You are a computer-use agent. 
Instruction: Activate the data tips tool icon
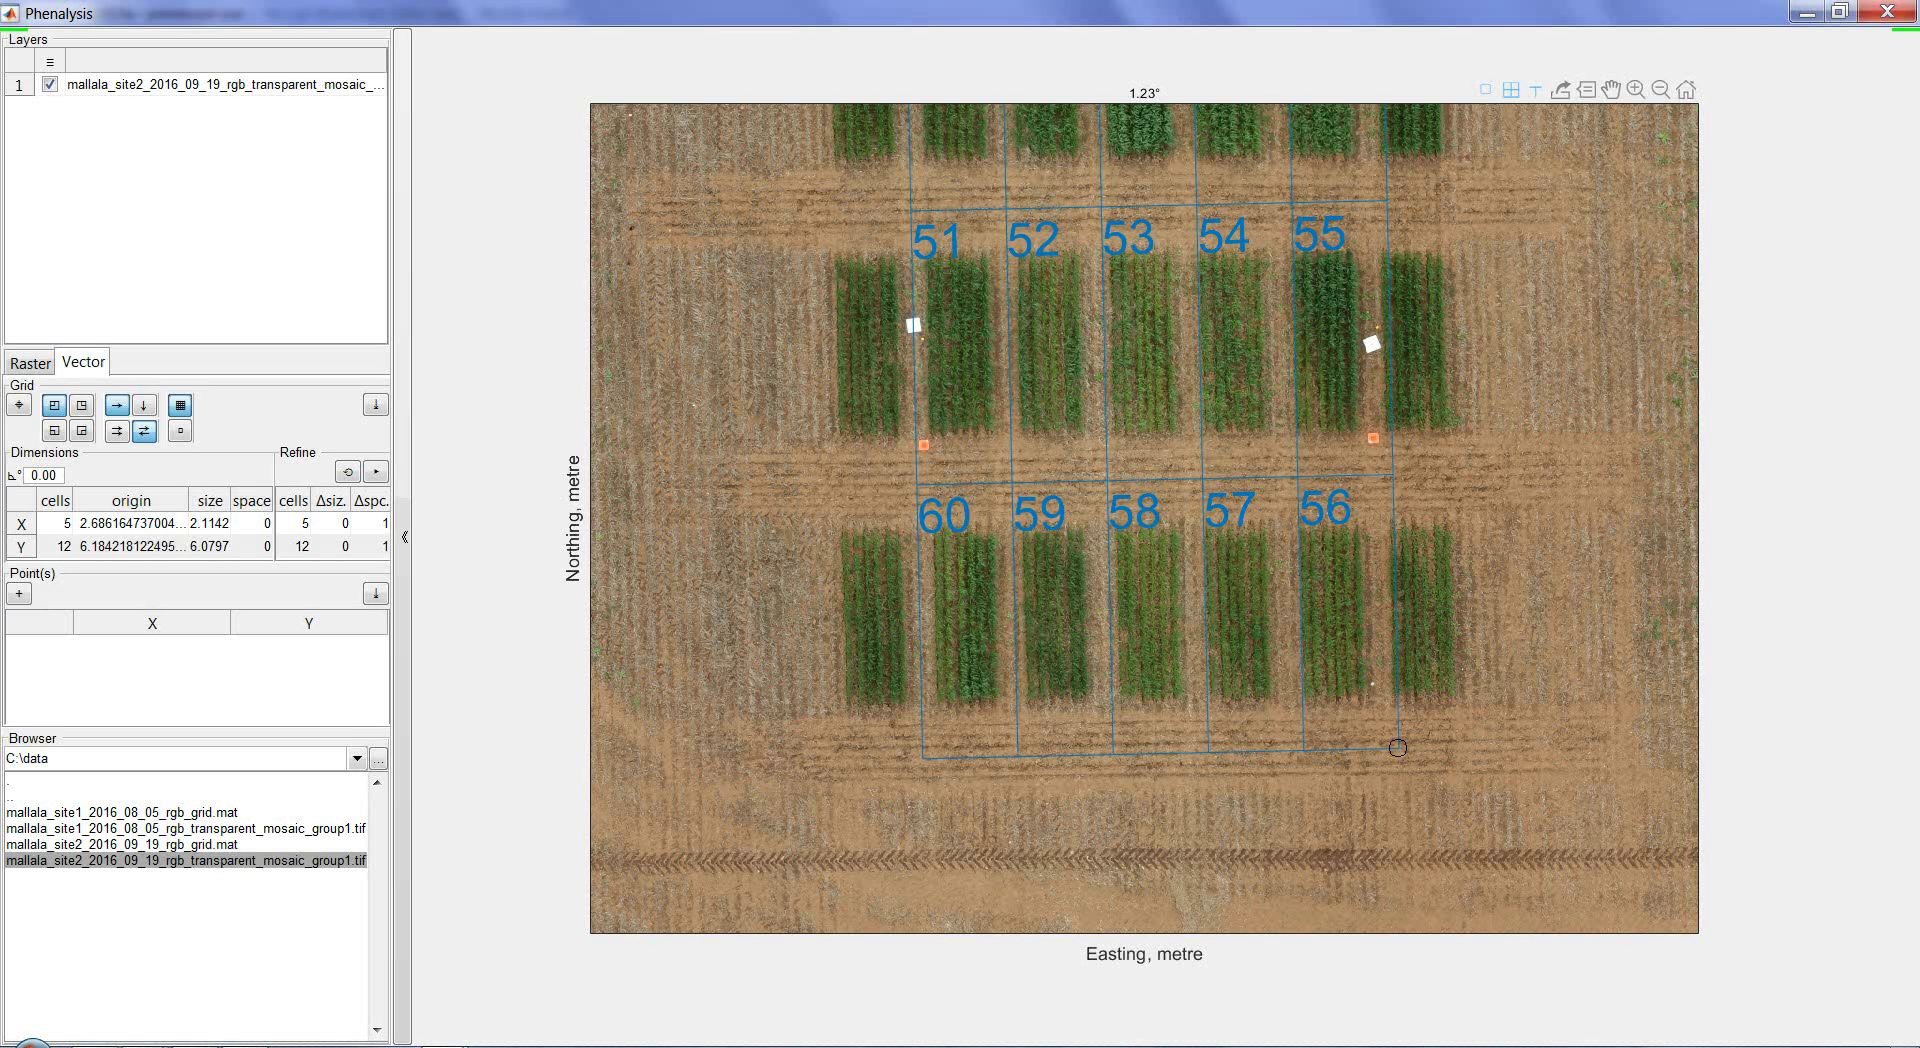pyautogui.click(x=1586, y=90)
